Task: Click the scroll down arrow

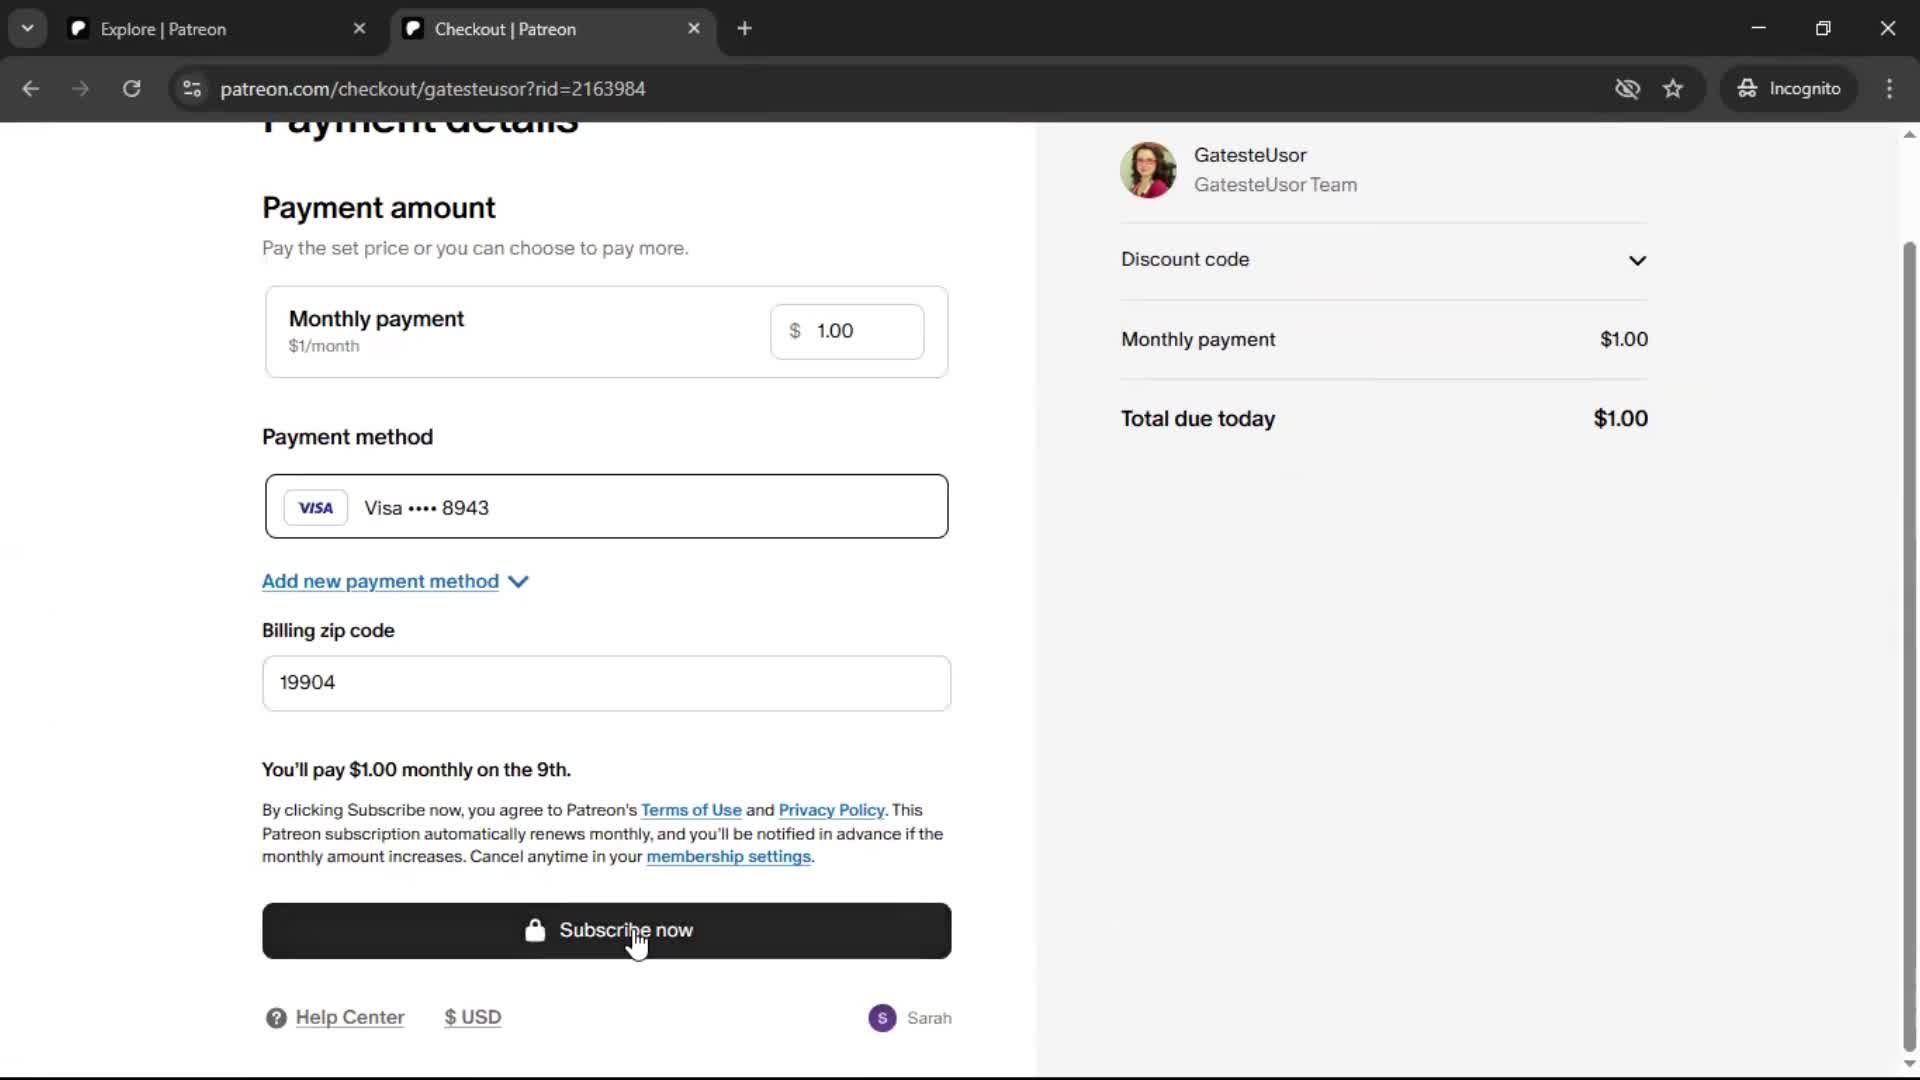Action: 1909,1065
